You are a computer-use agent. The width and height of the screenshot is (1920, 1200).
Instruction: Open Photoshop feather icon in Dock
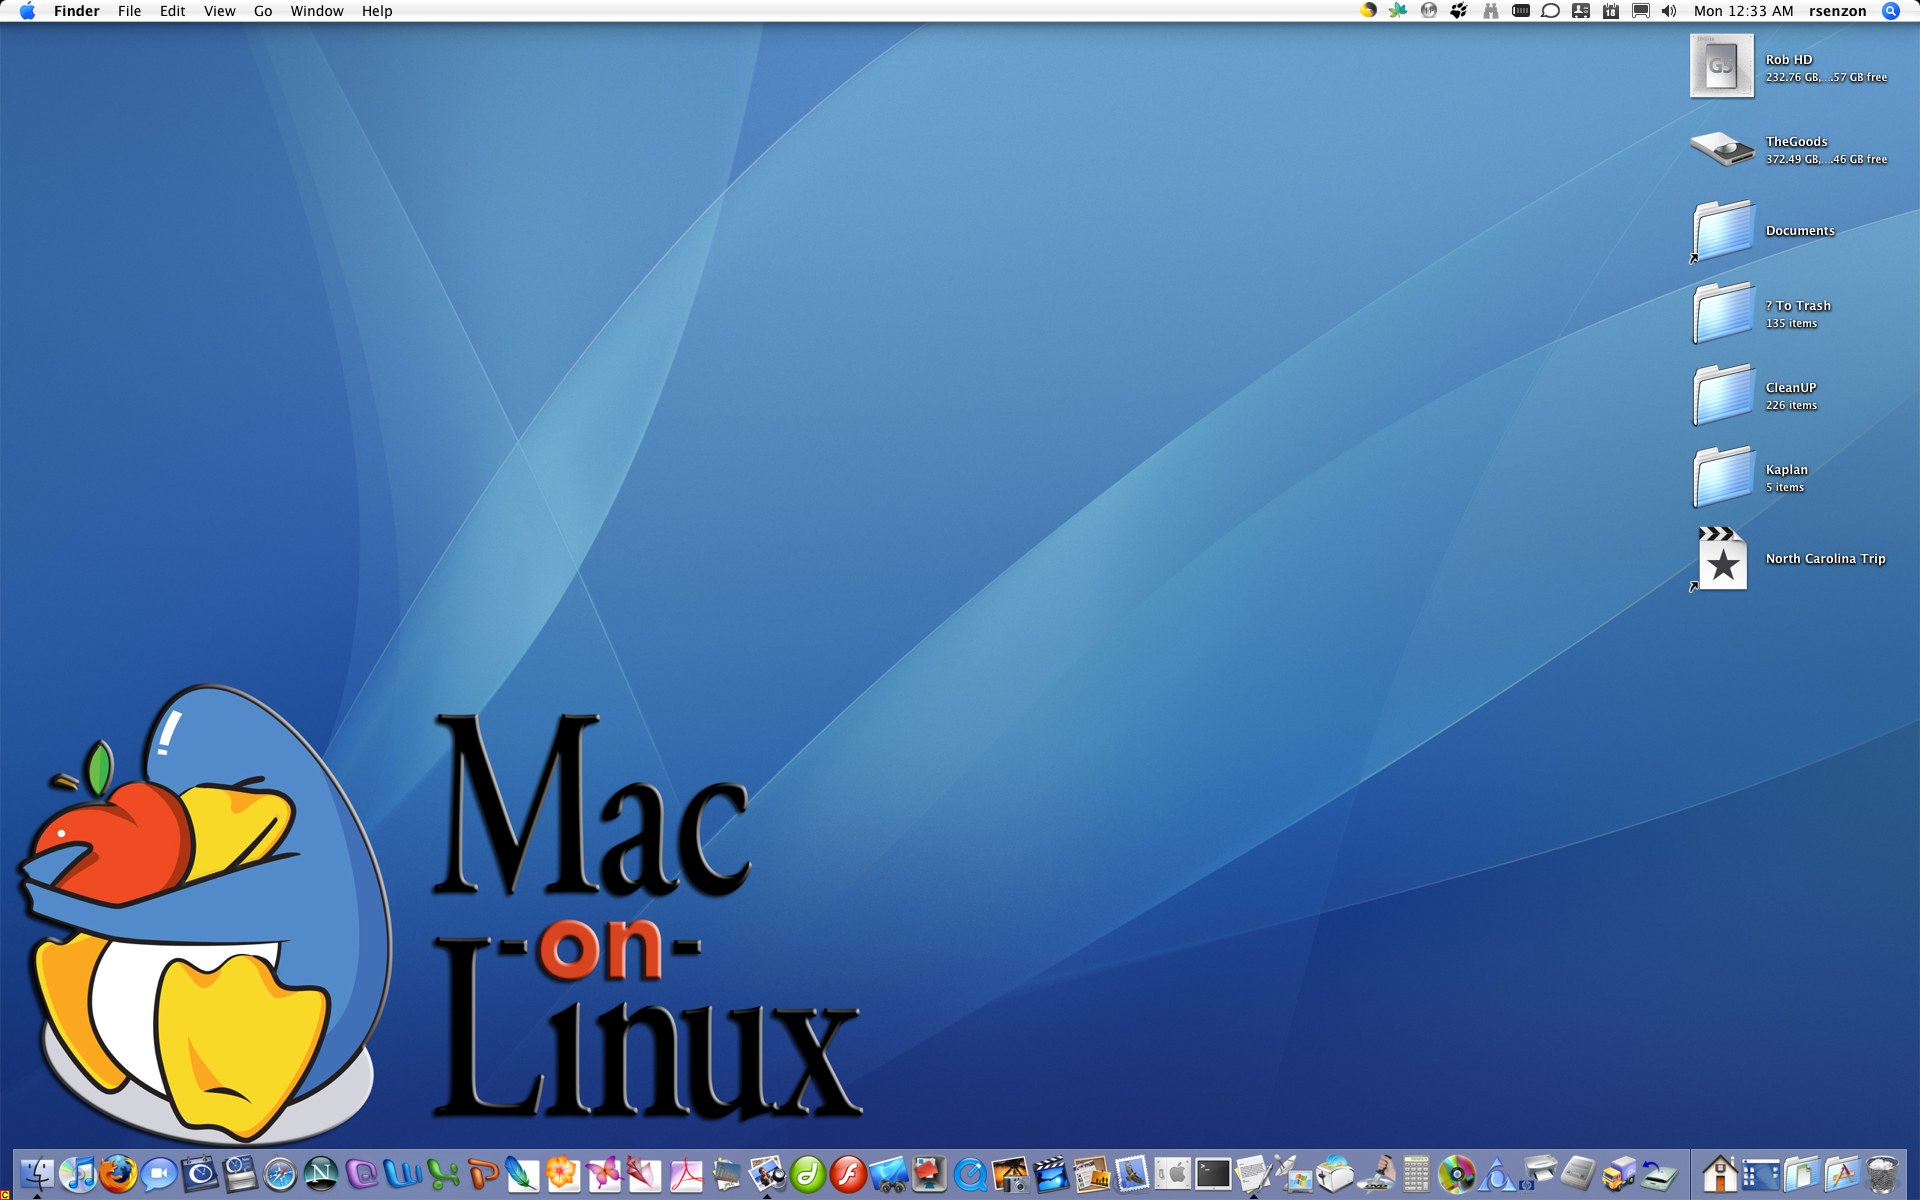pyautogui.click(x=523, y=1174)
